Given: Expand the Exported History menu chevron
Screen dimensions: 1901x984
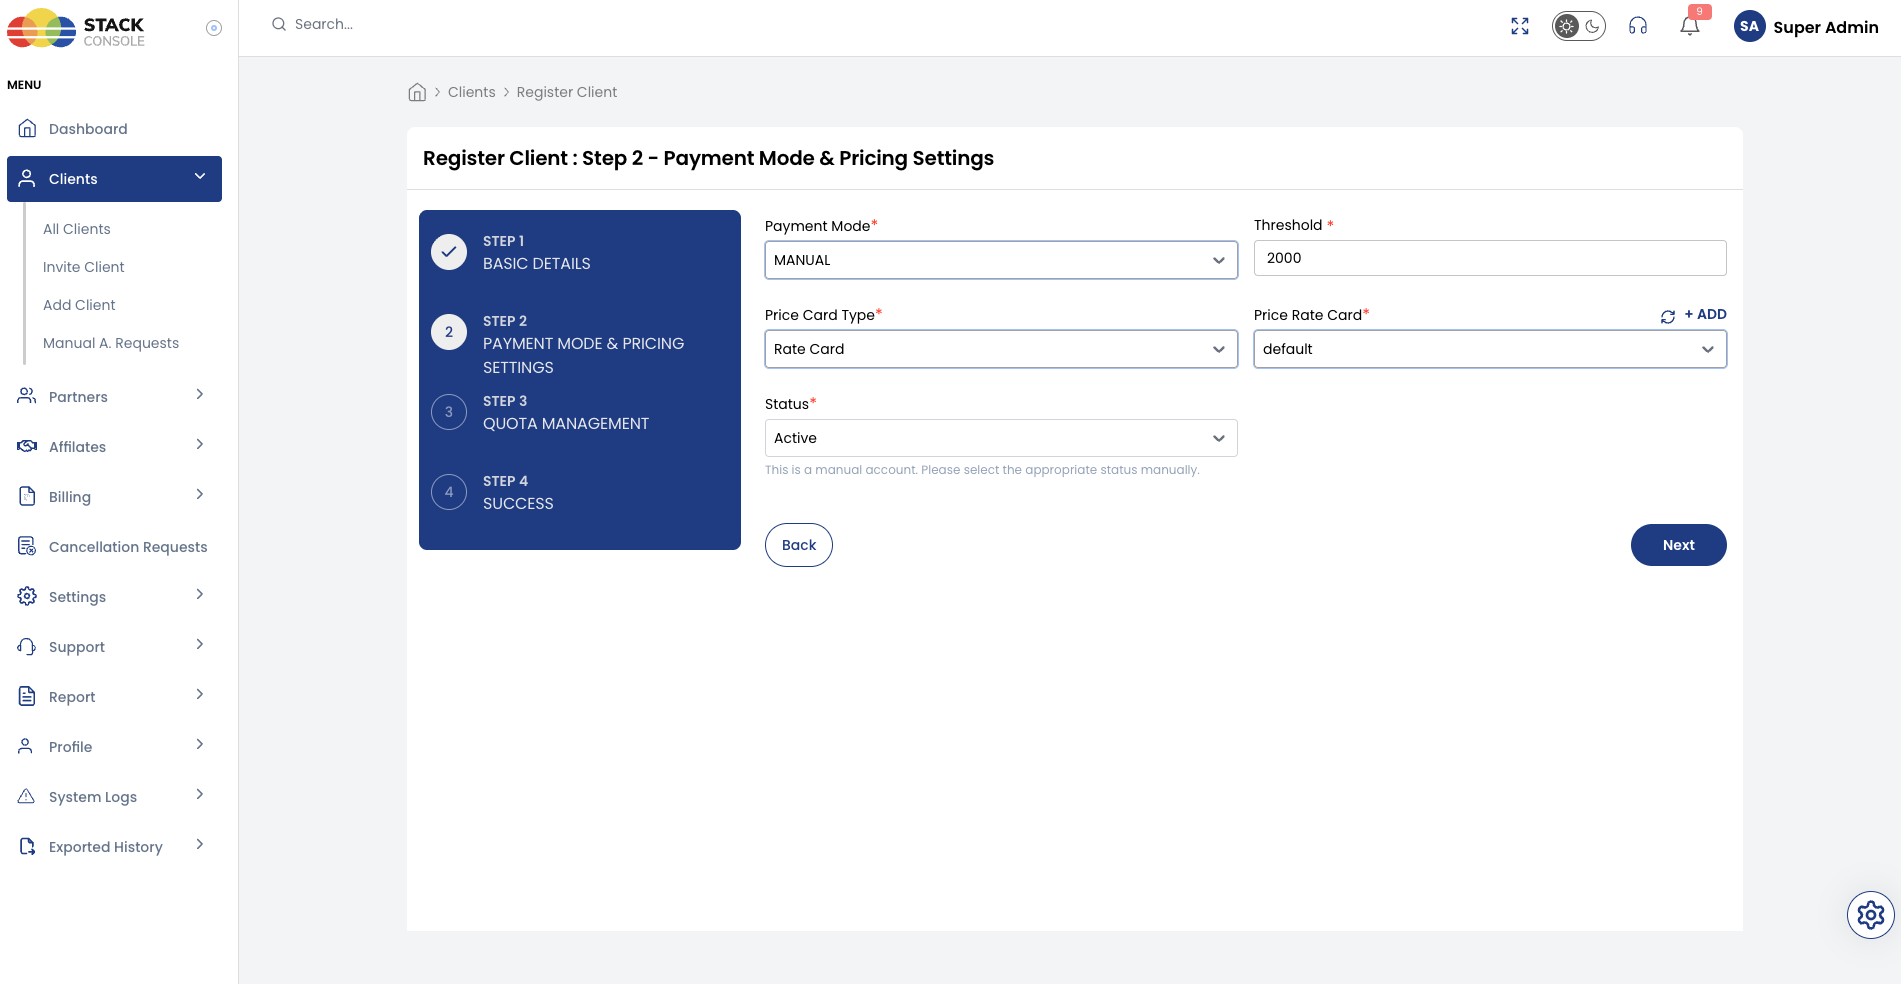Looking at the screenshot, I should click(200, 844).
